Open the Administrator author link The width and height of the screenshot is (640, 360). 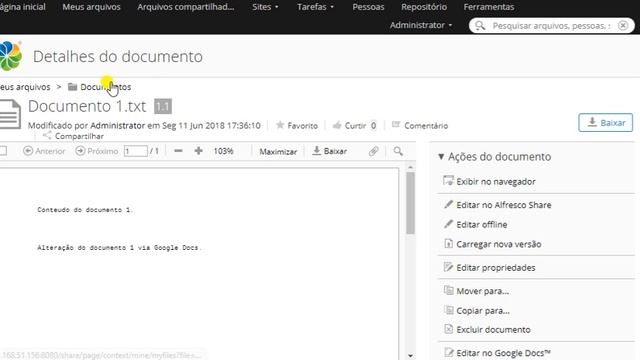(x=118, y=125)
